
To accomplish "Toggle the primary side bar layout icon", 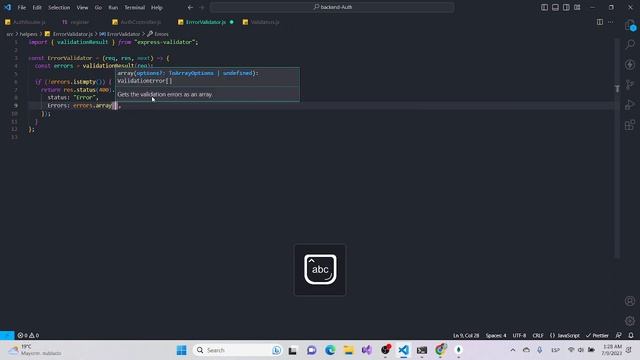I will [544, 7].
